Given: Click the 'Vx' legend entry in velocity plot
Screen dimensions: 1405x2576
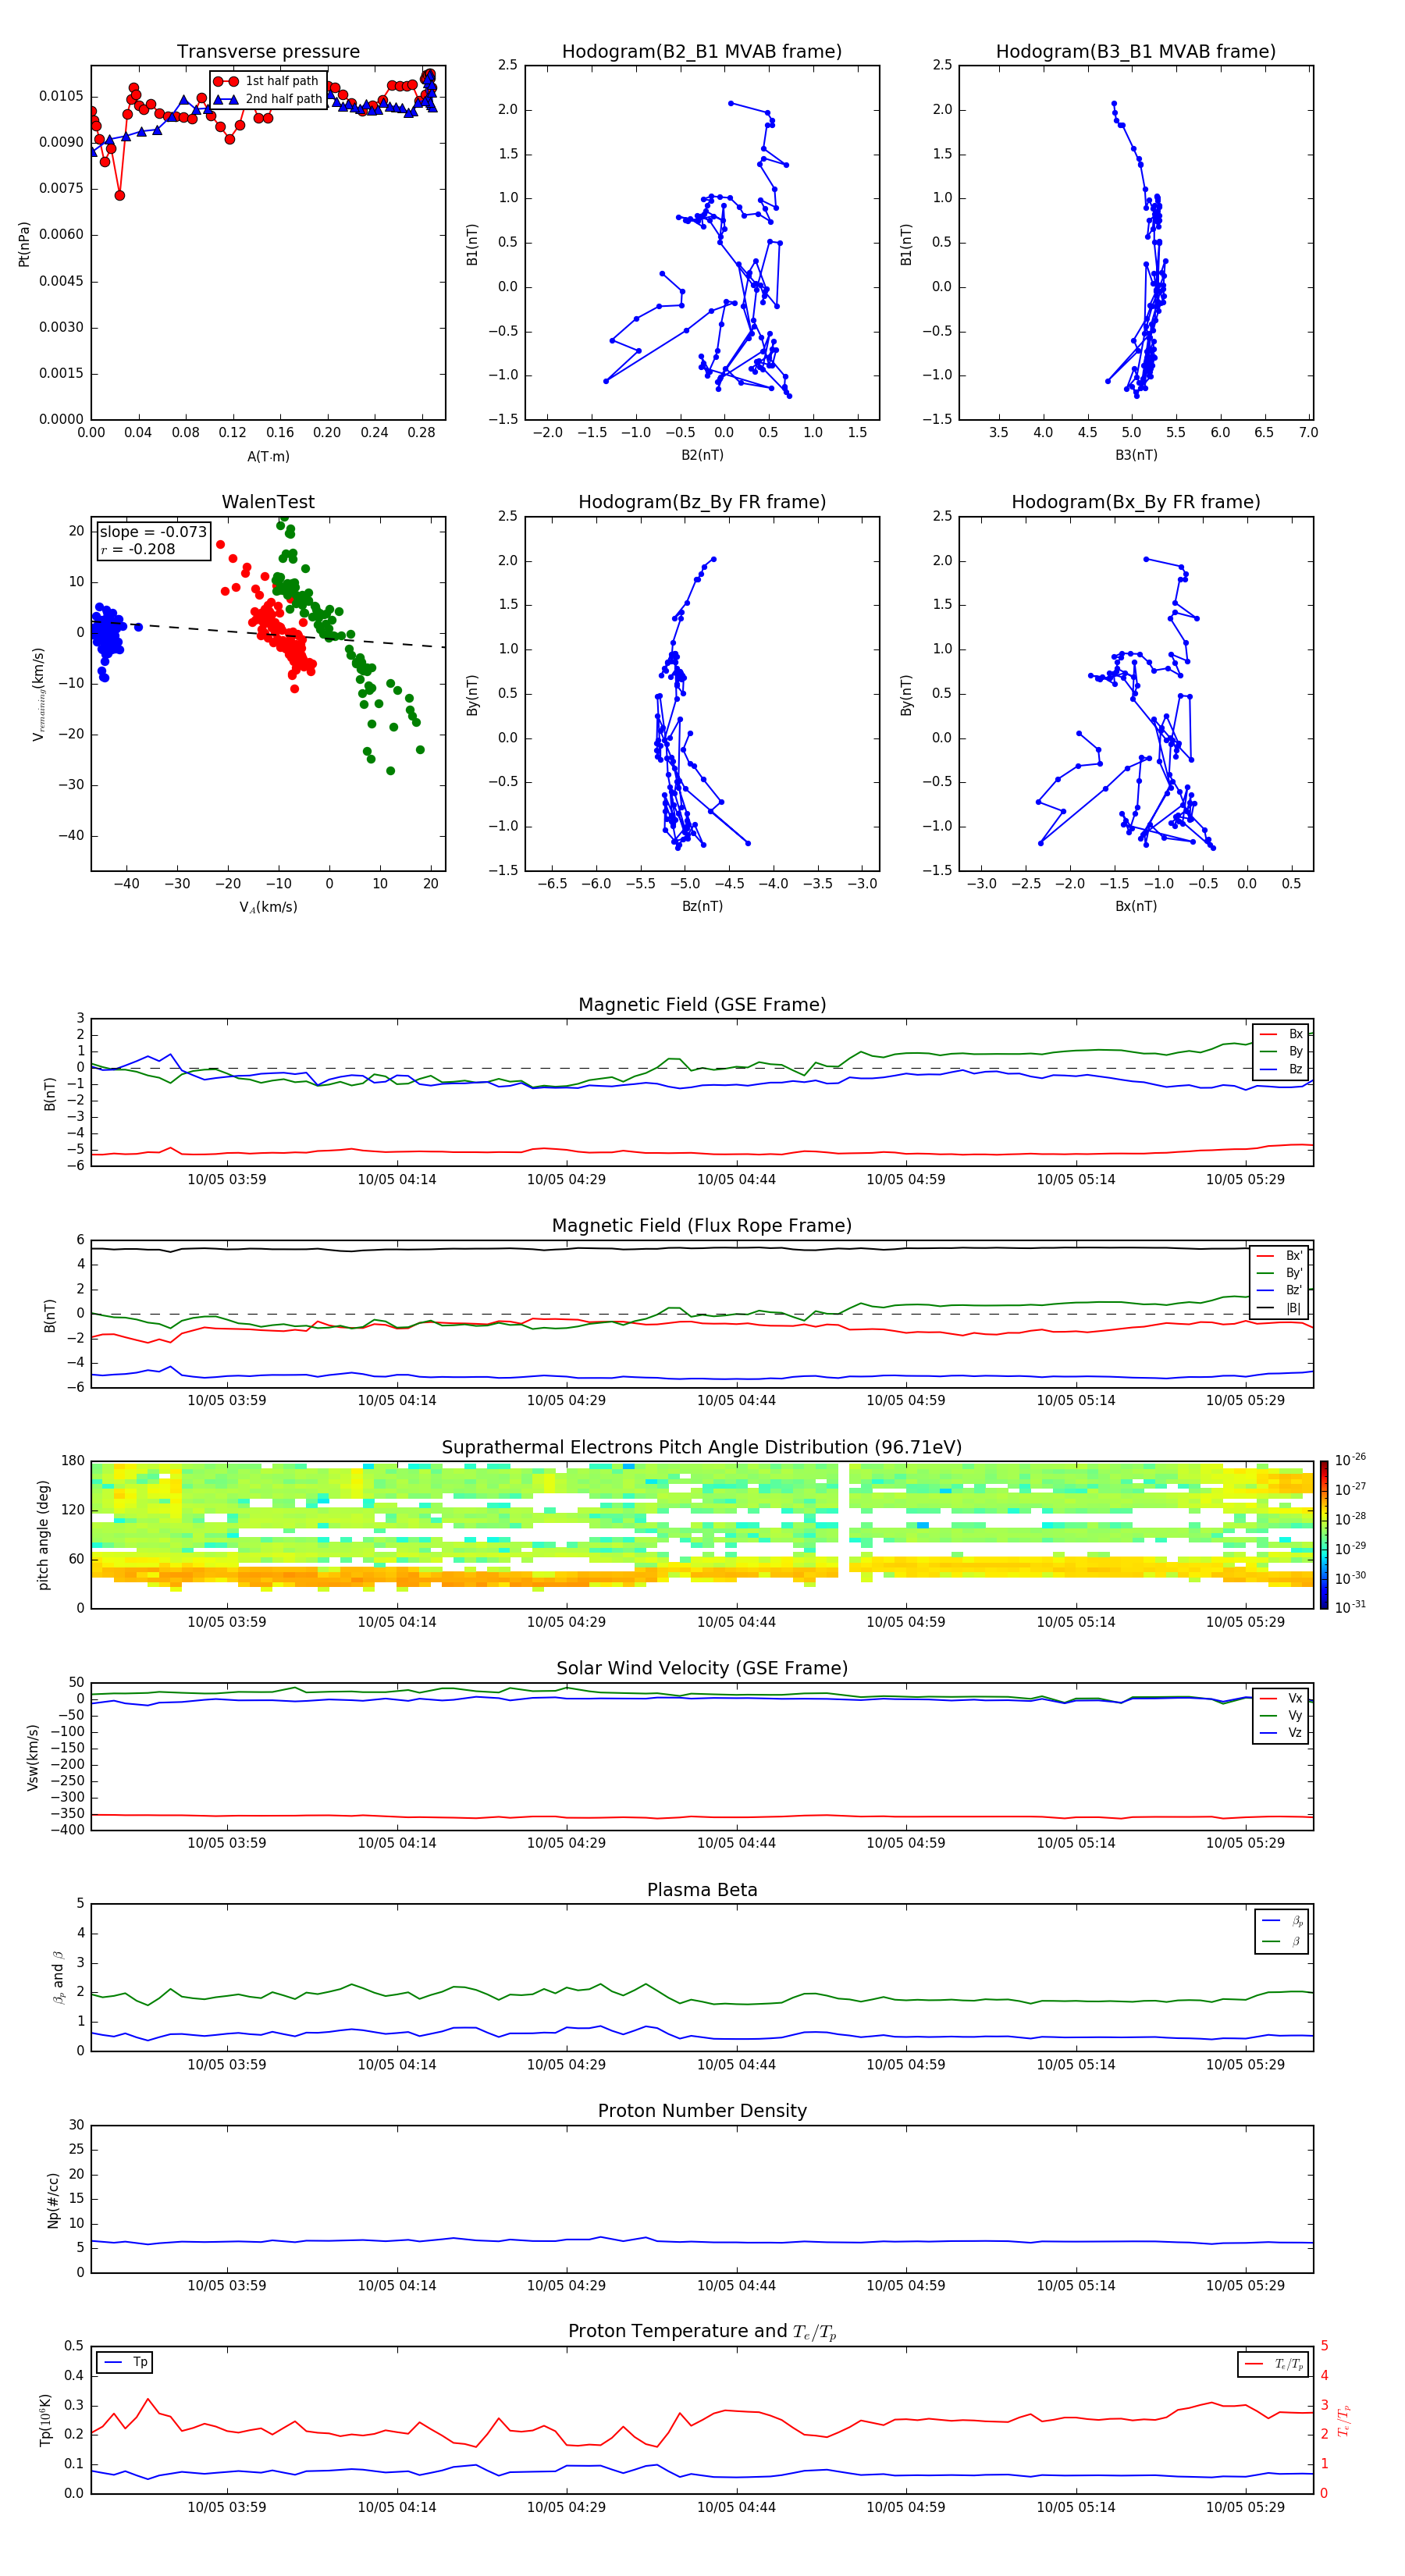Looking at the screenshot, I should coord(1282,1698).
